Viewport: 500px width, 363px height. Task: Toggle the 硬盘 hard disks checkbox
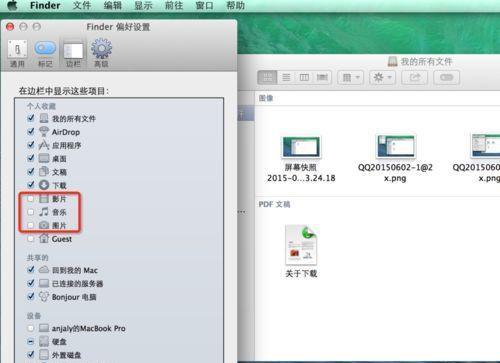[30, 342]
